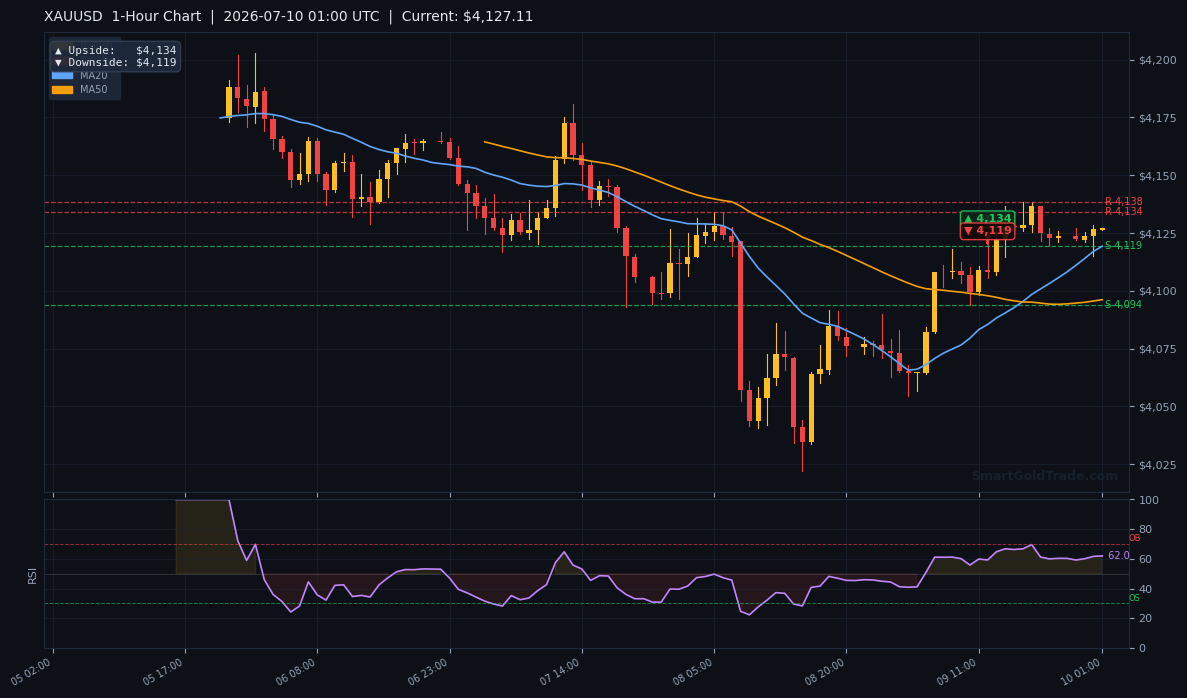Click the 08 05:00 time axis label
1187x698 pixels.
point(693,672)
